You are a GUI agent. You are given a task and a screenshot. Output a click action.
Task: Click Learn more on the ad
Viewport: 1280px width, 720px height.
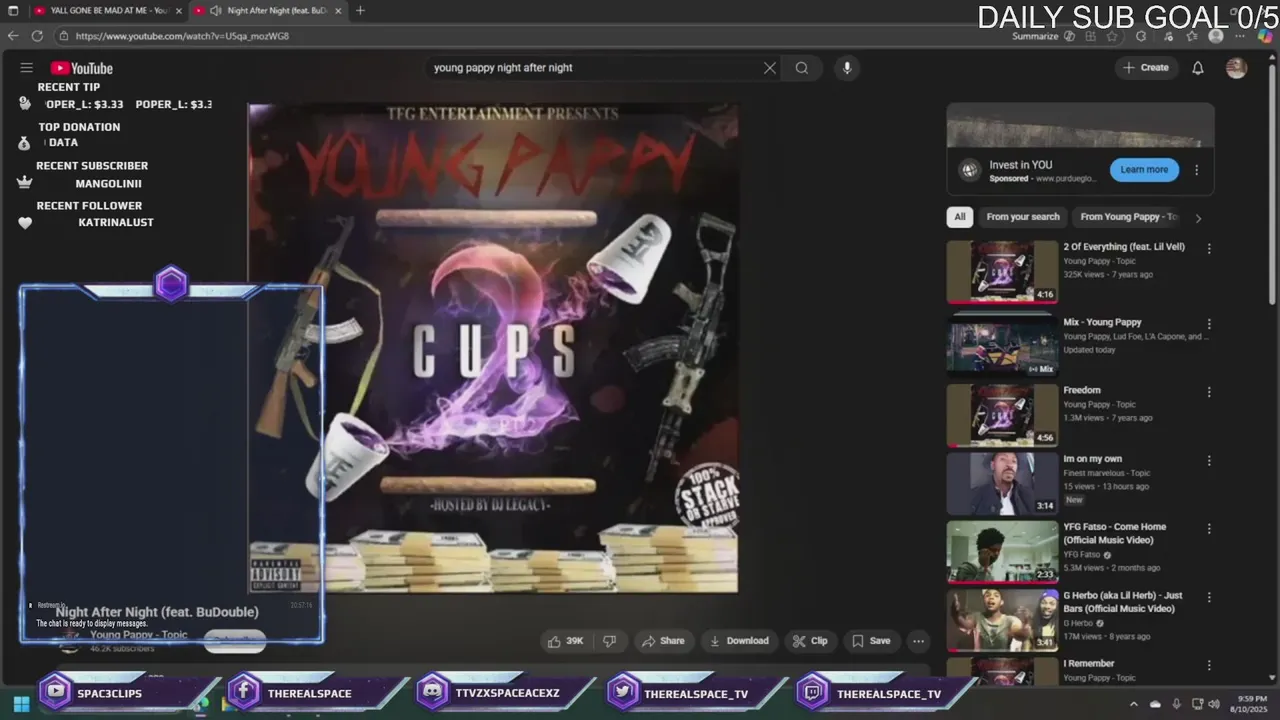[1144, 170]
